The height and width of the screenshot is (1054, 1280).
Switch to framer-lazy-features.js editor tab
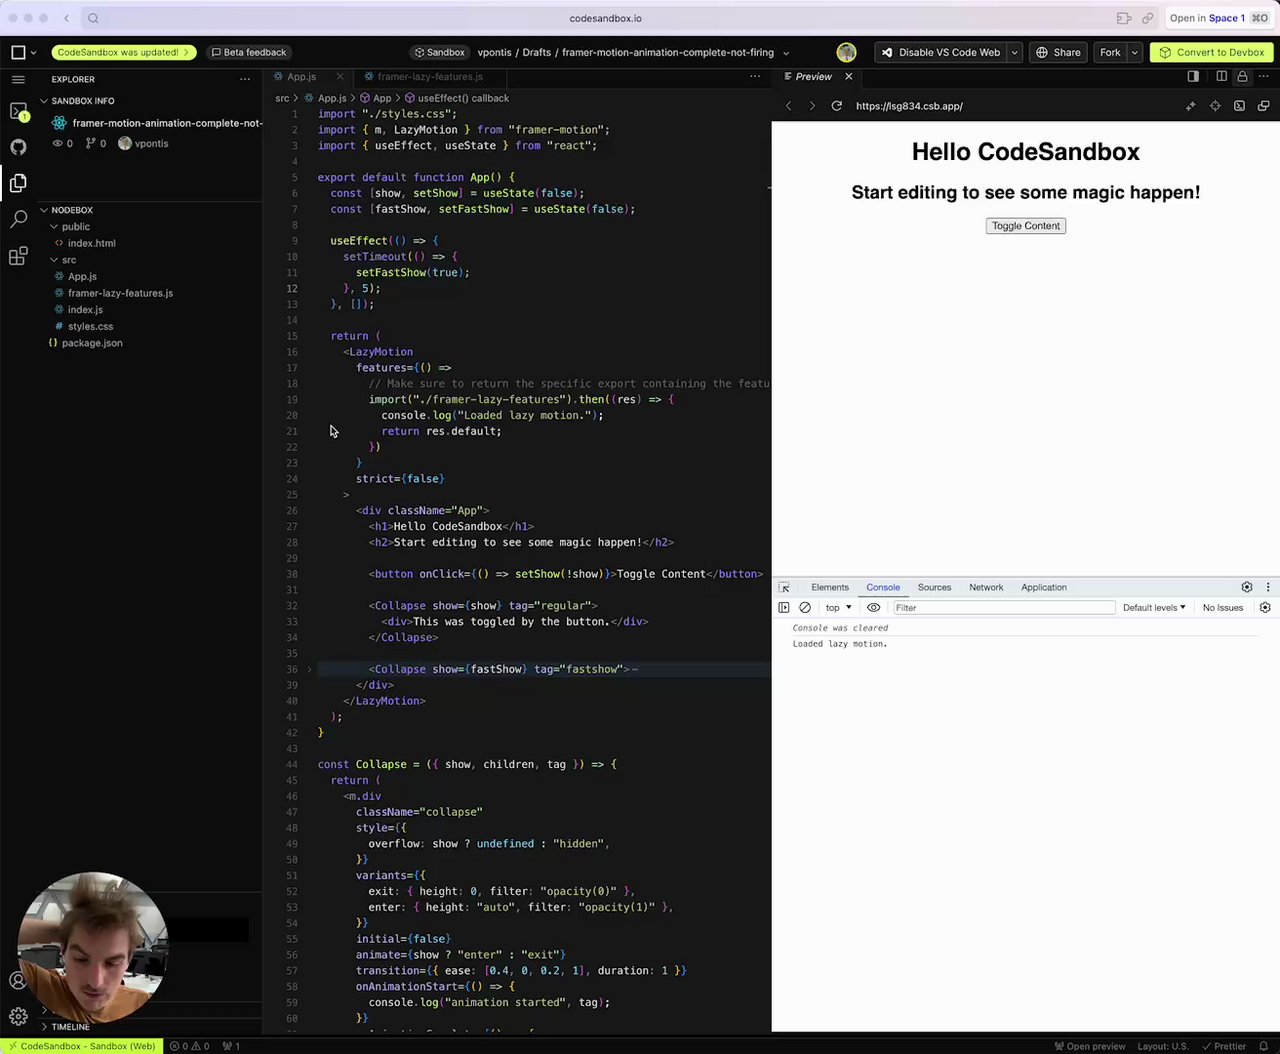(430, 76)
